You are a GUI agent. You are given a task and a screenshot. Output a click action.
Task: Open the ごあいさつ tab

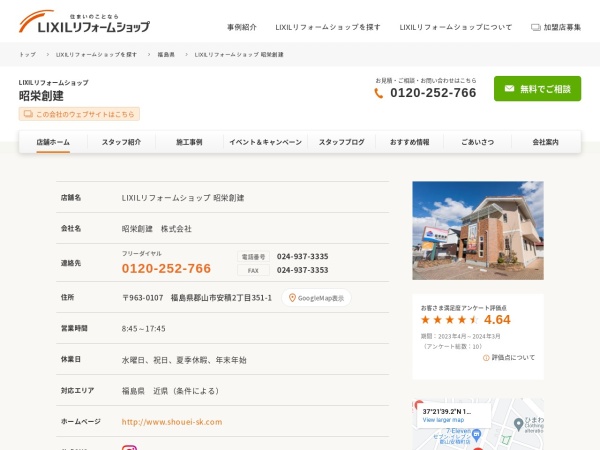[x=478, y=142]
